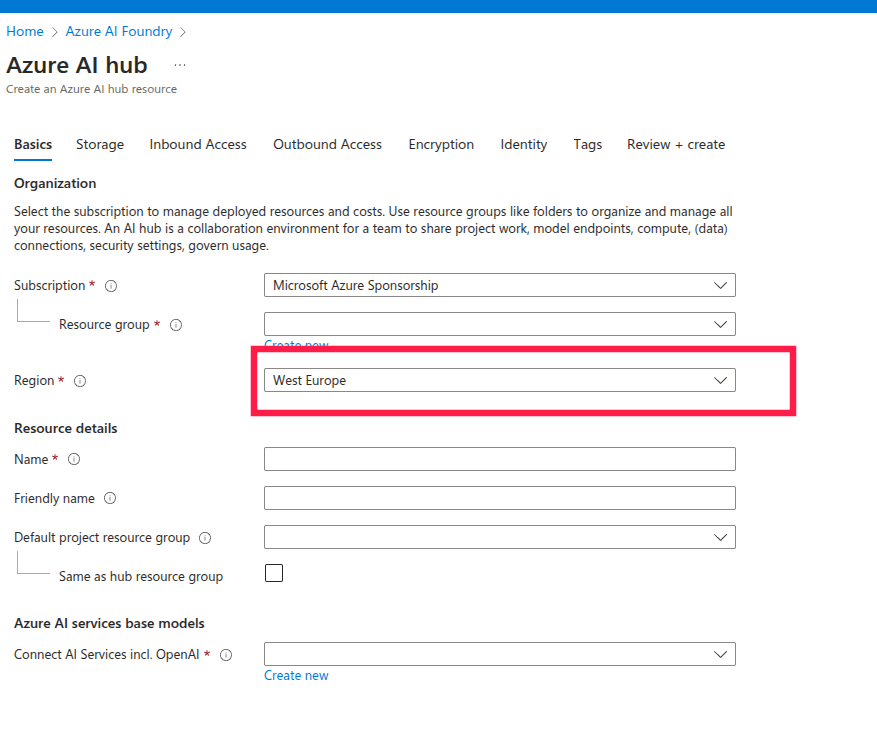Open the Region dropdown showing West Europe

pos(499,380)
